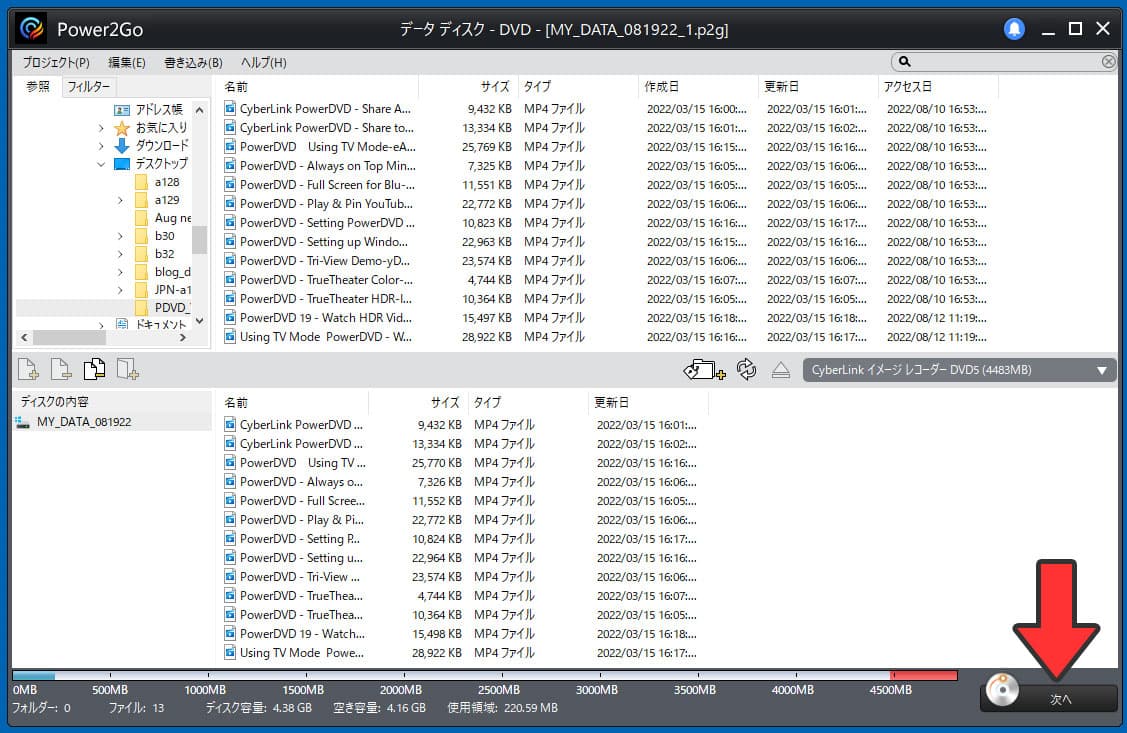Click the folder tree horizontal scrollbar thumb
Image resolution: width=1127 pixels, height=733 pixels.
70,337
